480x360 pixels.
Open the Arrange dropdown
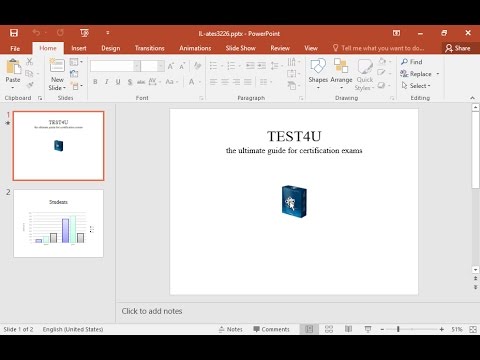point(341,74)
